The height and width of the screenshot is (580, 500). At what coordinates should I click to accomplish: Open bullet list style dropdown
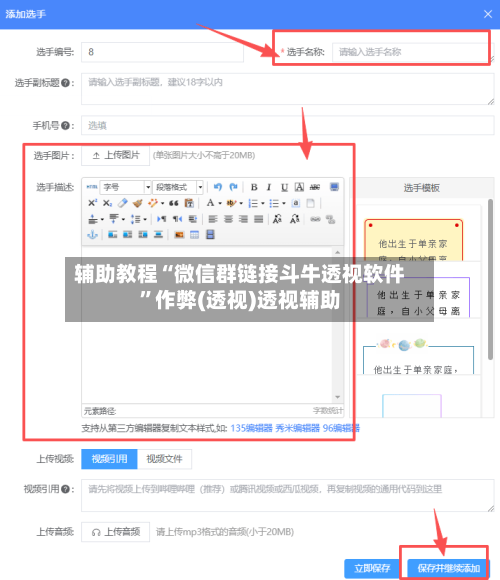pyautogui.click(x=284, y=203)
